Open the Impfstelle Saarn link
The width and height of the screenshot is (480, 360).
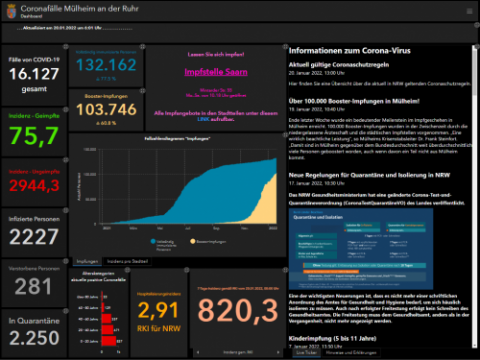tap(216, 72)
